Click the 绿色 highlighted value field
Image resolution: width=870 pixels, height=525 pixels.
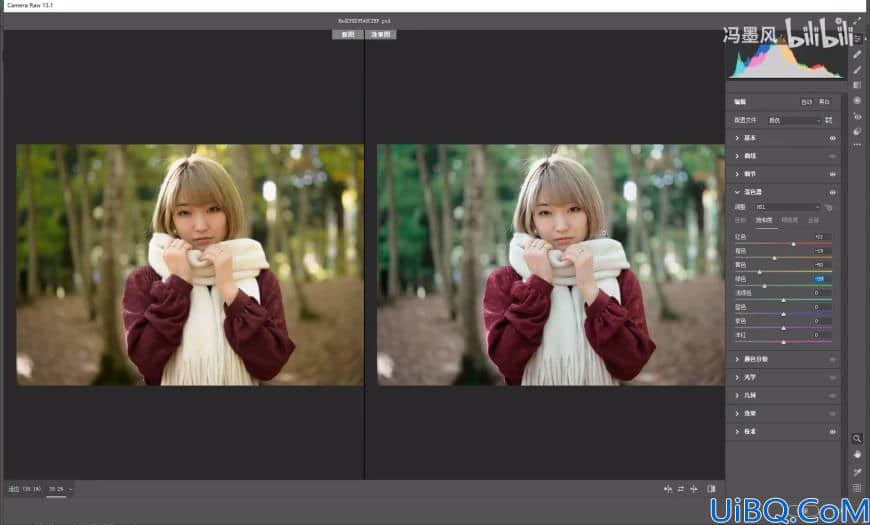point(821,279)
